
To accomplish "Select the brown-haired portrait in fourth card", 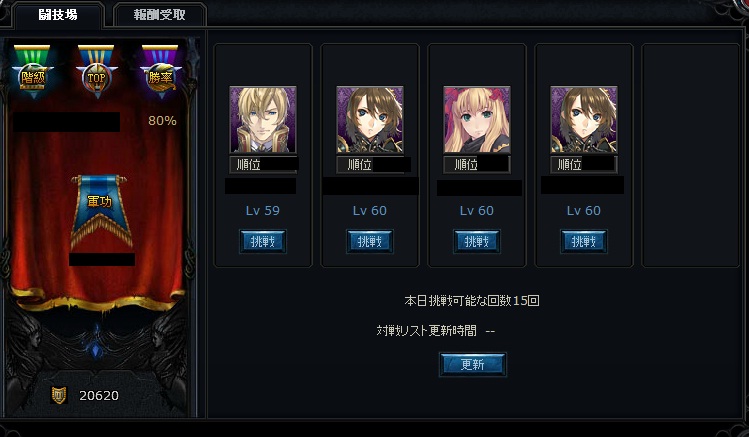I will coord(584,119).
